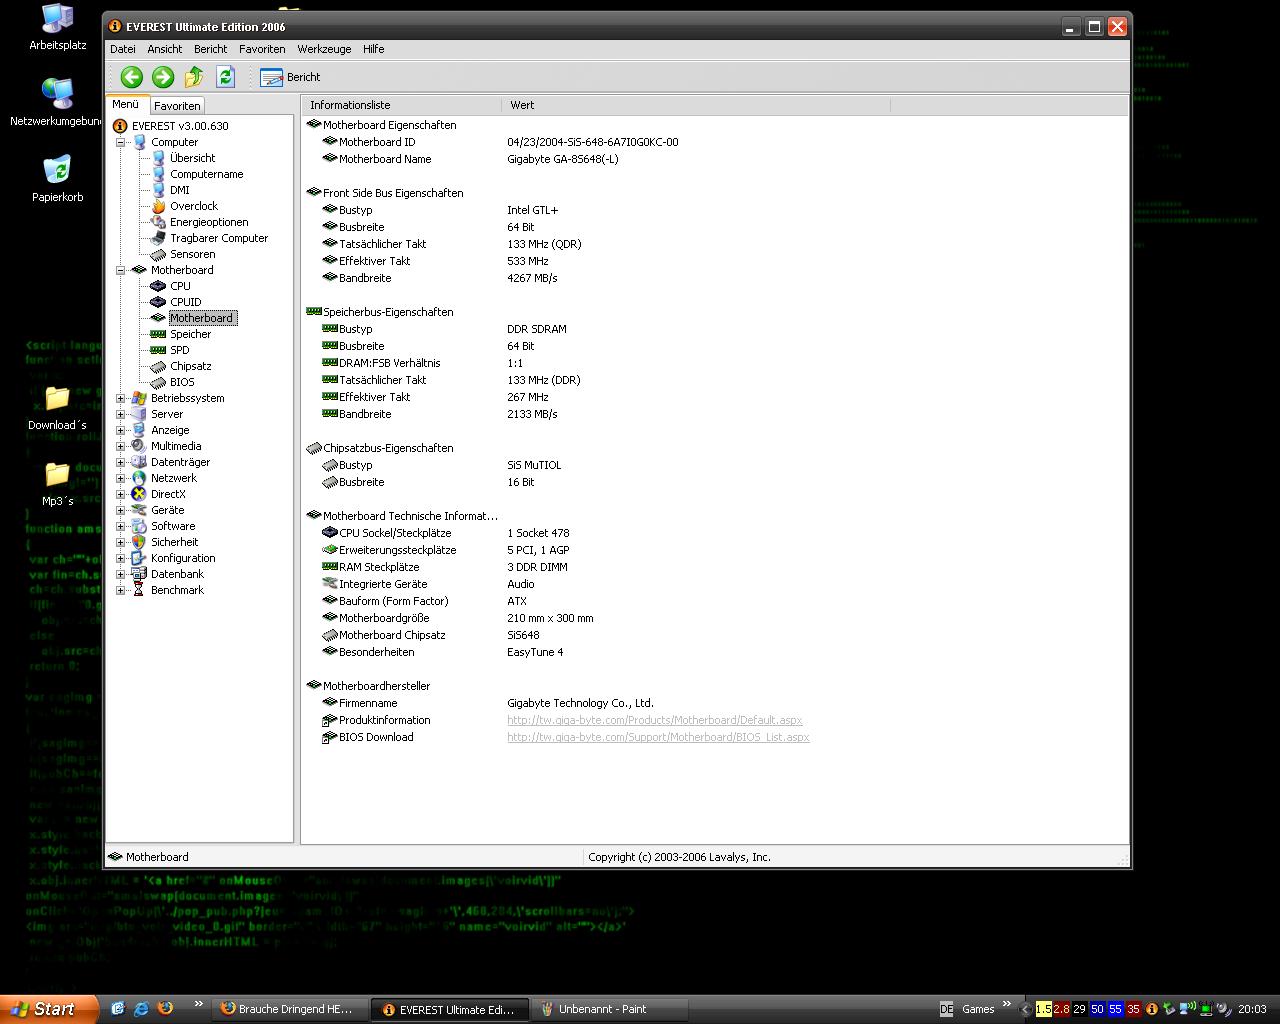Switch to Brauche Dringend HE... taskbar button
1280x1024 pixels.
[x=291, y=1009]
